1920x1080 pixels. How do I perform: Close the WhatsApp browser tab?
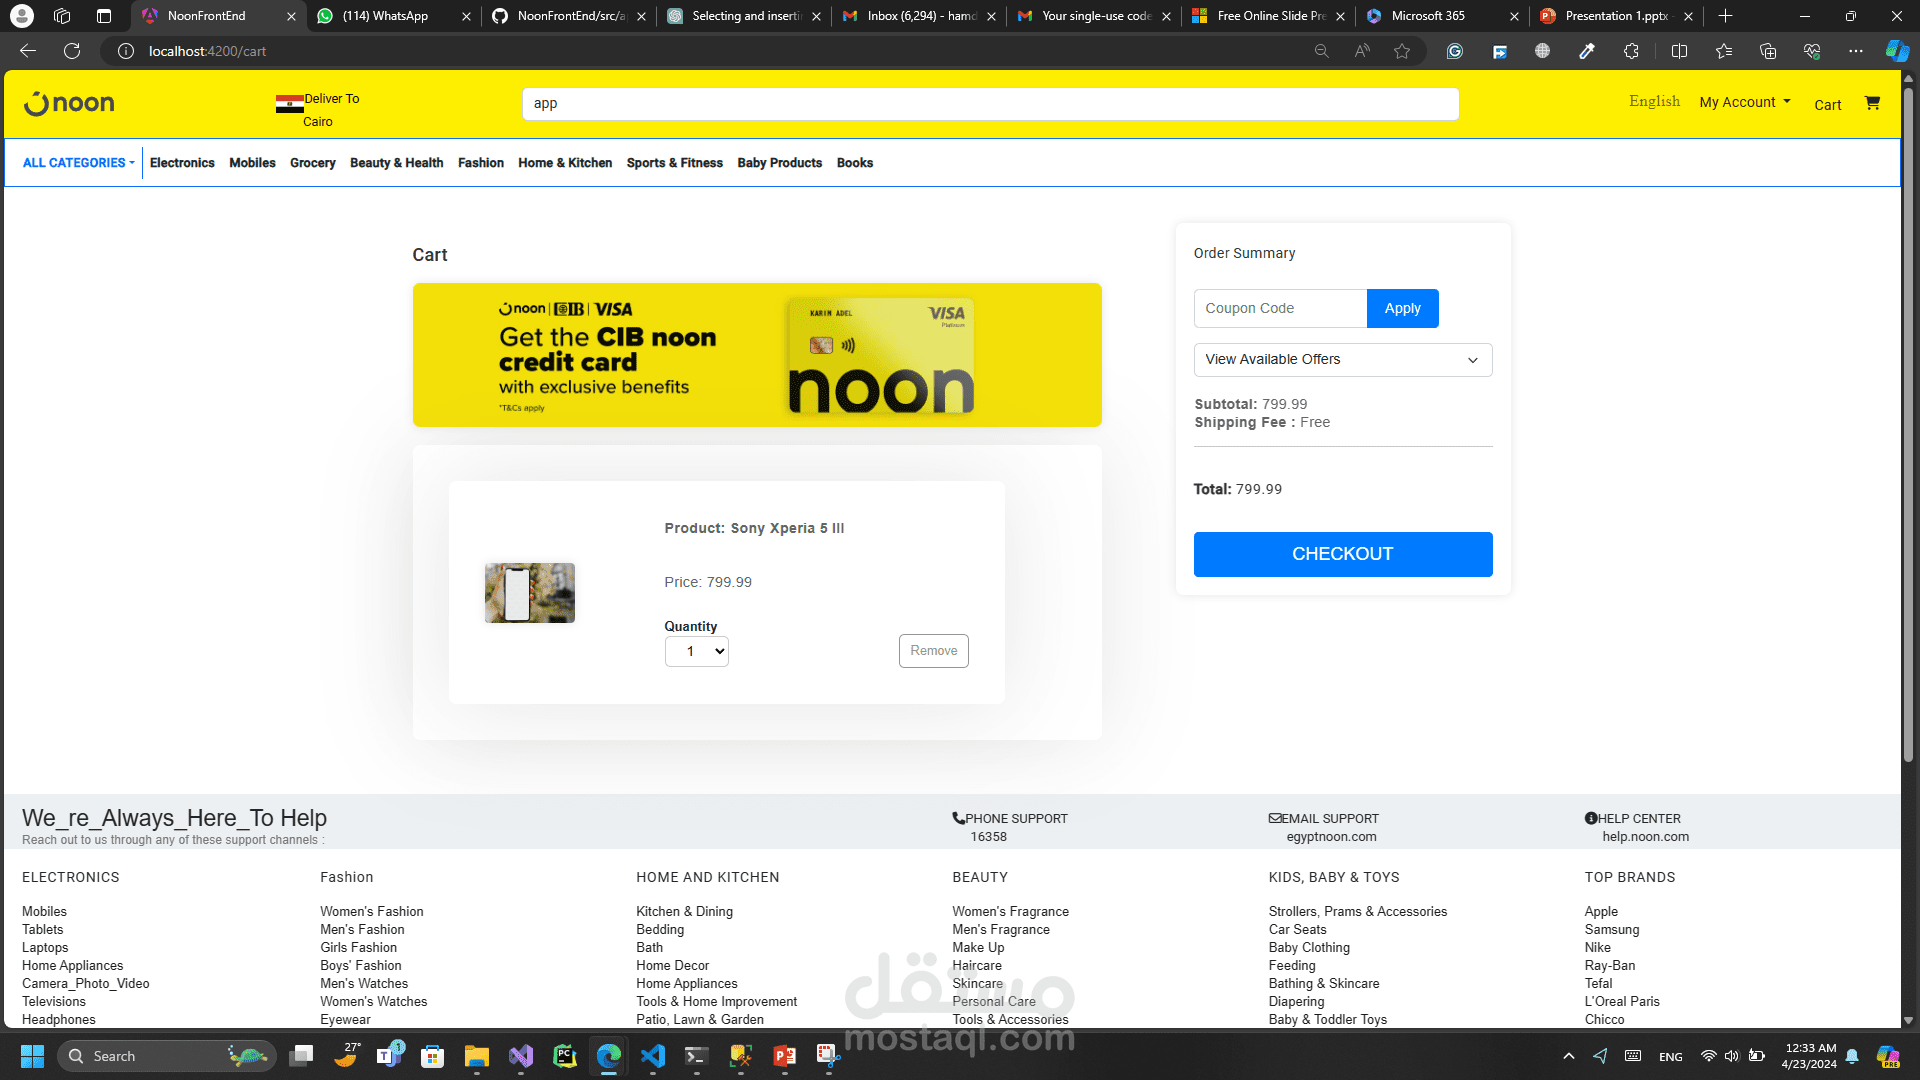pos(466,16)
